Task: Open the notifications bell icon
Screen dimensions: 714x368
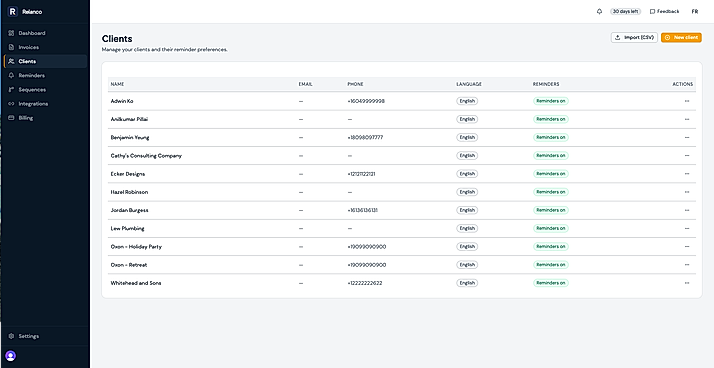Action: click(599, 11)
